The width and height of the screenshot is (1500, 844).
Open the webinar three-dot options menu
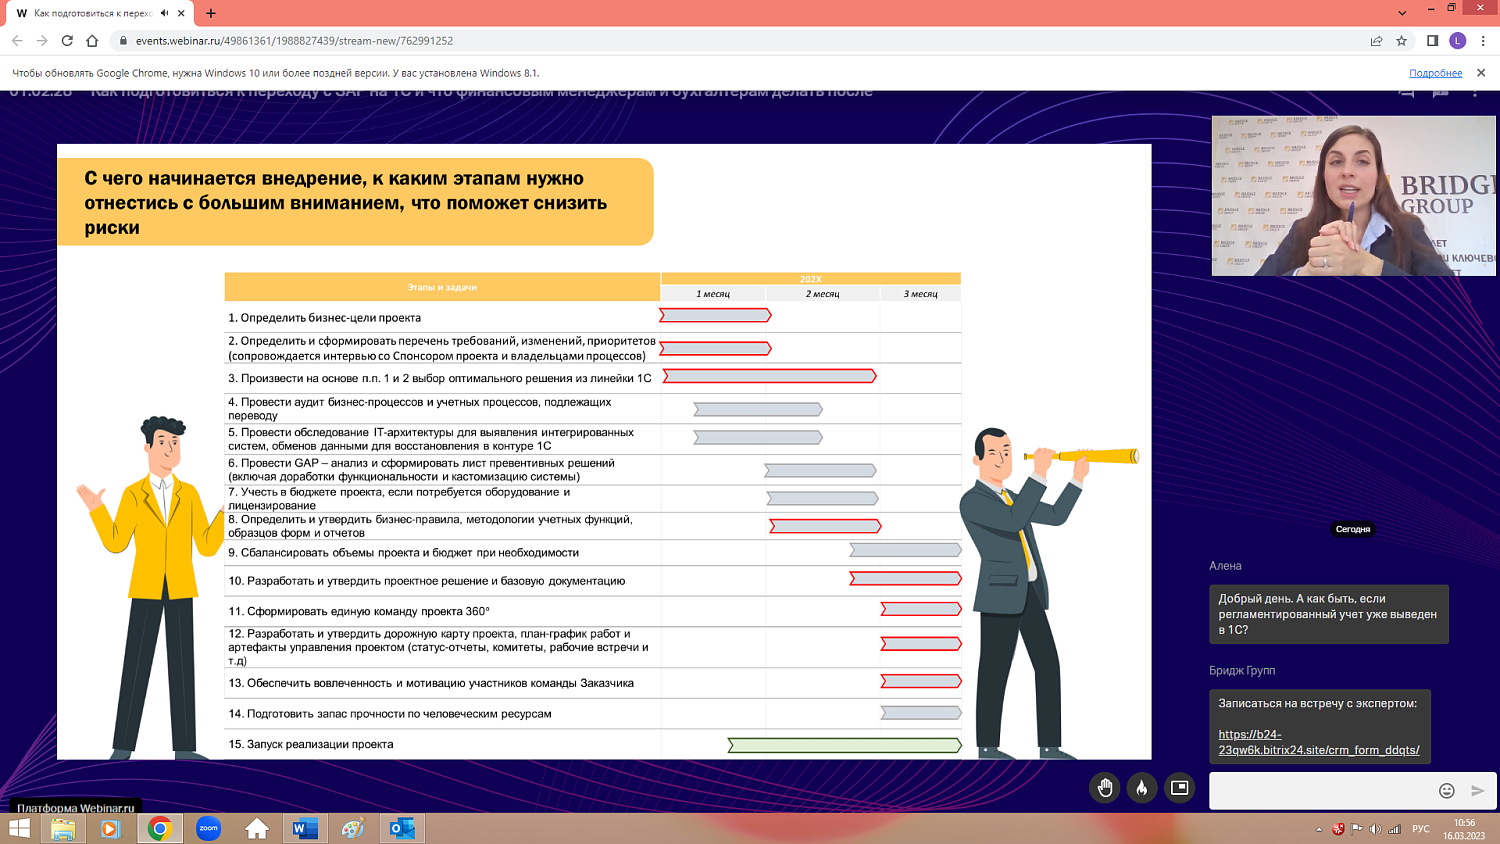pos(1476,92)
